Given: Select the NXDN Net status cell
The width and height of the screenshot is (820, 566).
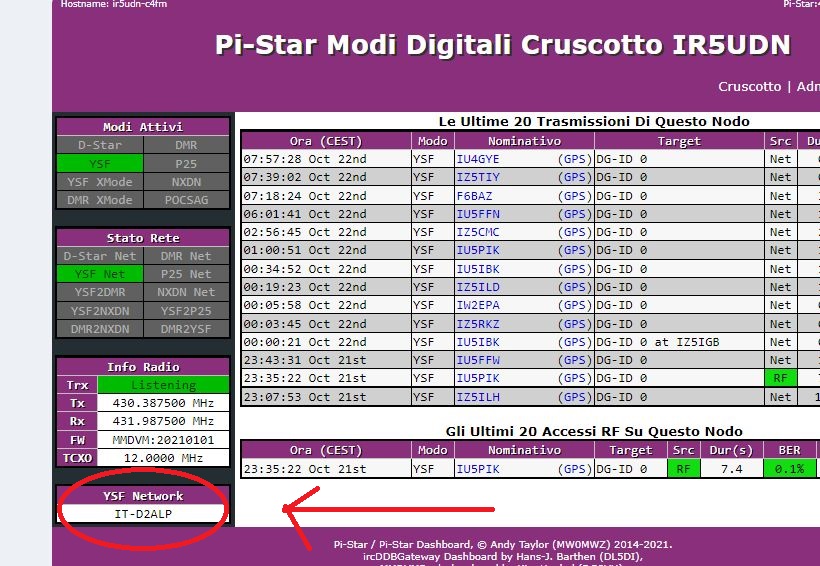Looking at the screenshot, I should click(x=186, y=292).
